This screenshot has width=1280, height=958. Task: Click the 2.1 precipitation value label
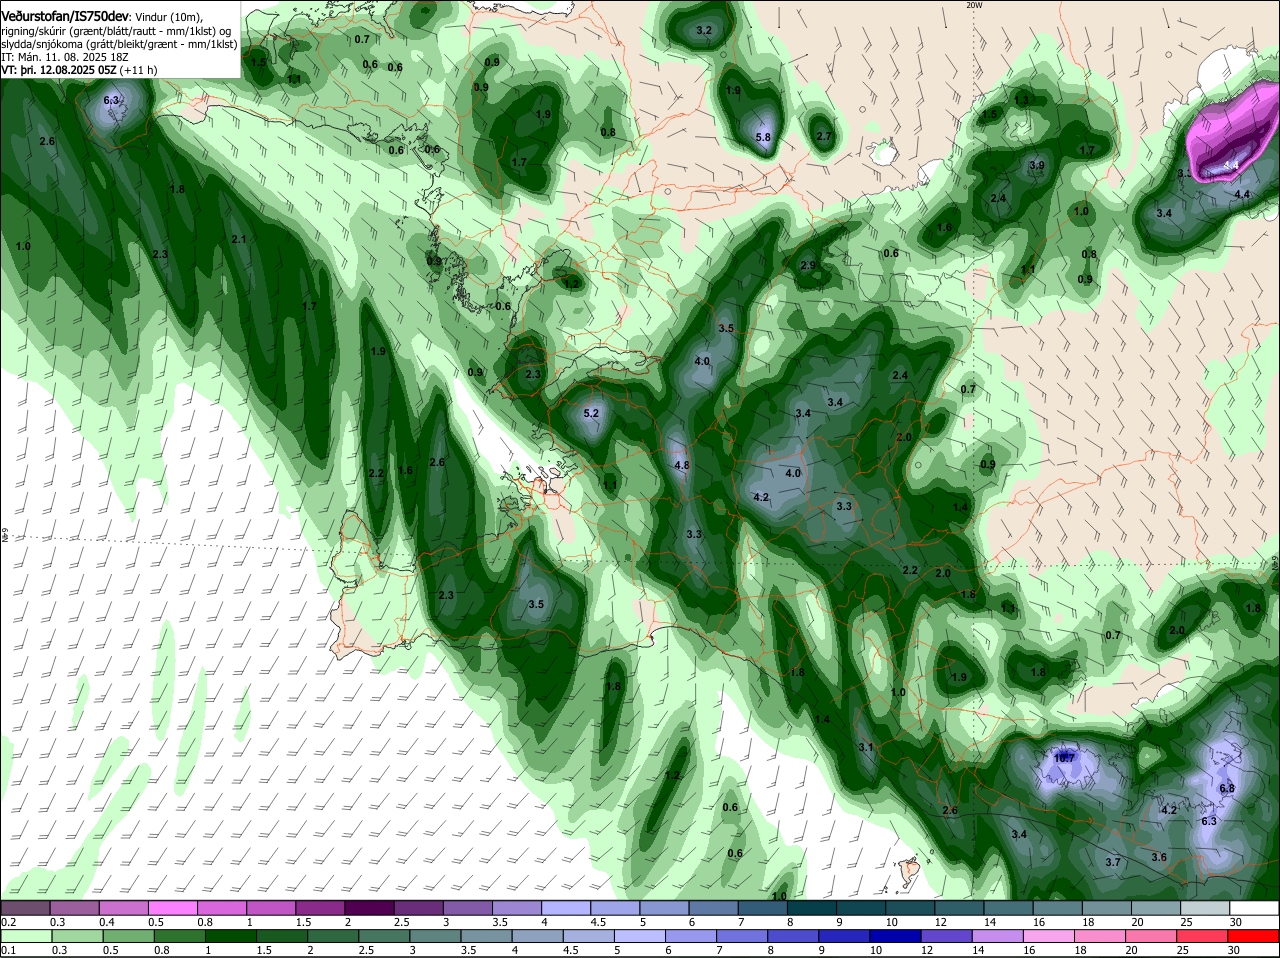[x=239, y=239]
